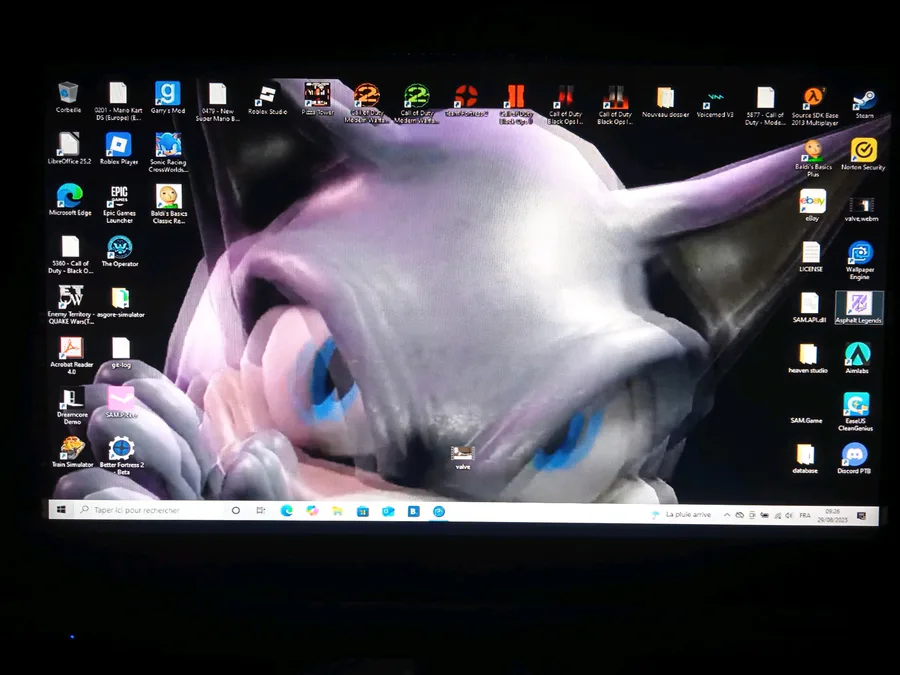900x675 pixels.
Task: Select the git-log file
Action: click(121, 352)
